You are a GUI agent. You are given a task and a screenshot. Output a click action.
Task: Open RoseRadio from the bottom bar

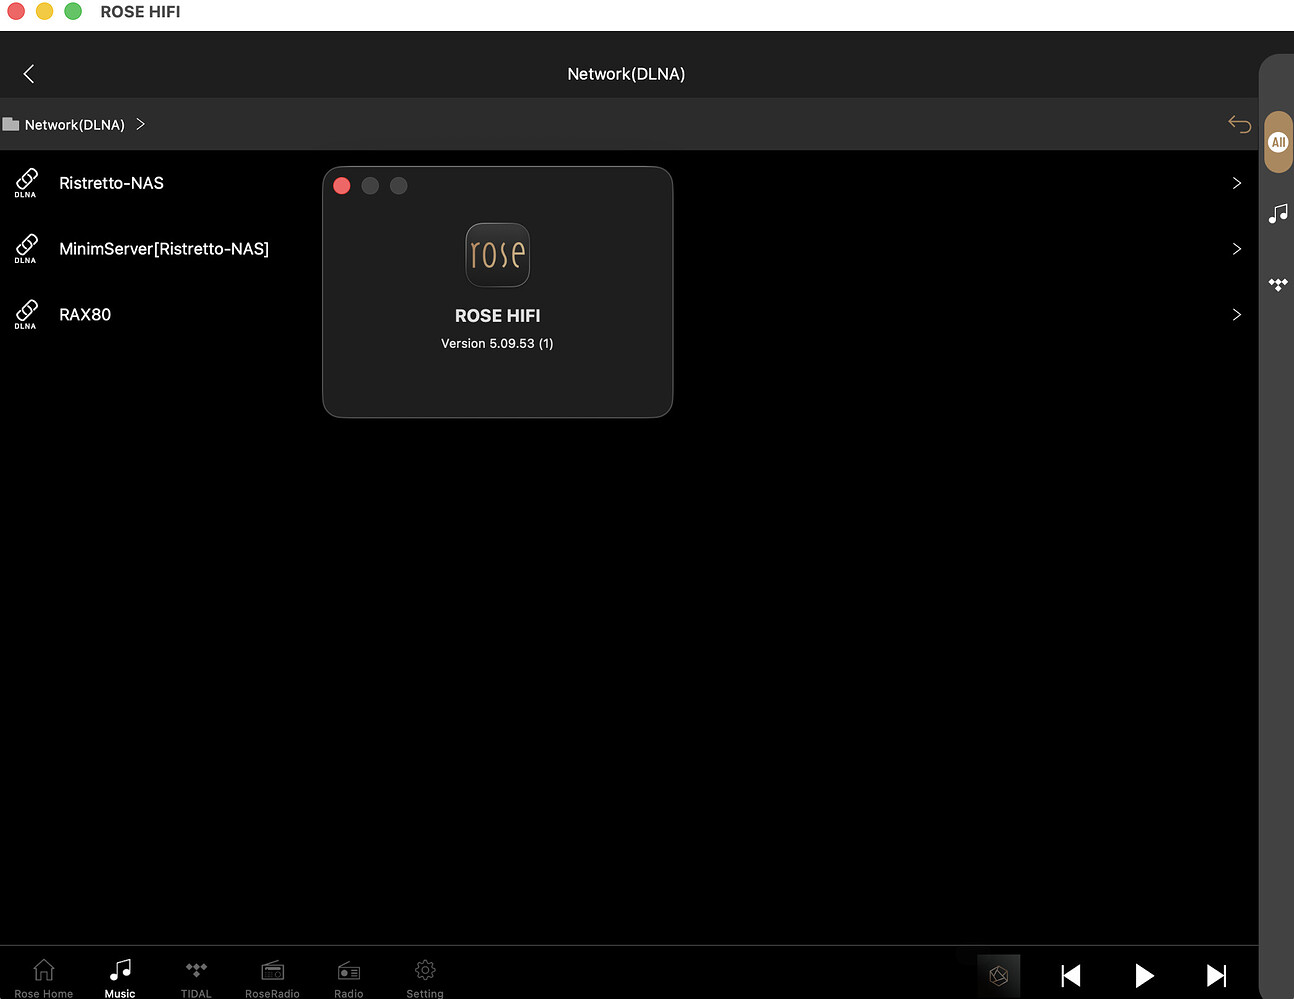(x=272, y=975)
